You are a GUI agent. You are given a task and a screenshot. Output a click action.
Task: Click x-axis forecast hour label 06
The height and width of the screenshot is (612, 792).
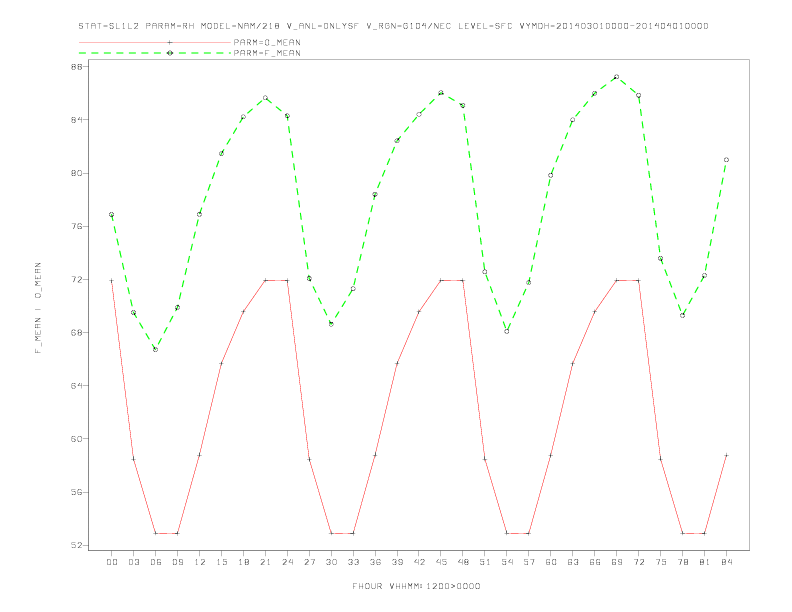156,562
